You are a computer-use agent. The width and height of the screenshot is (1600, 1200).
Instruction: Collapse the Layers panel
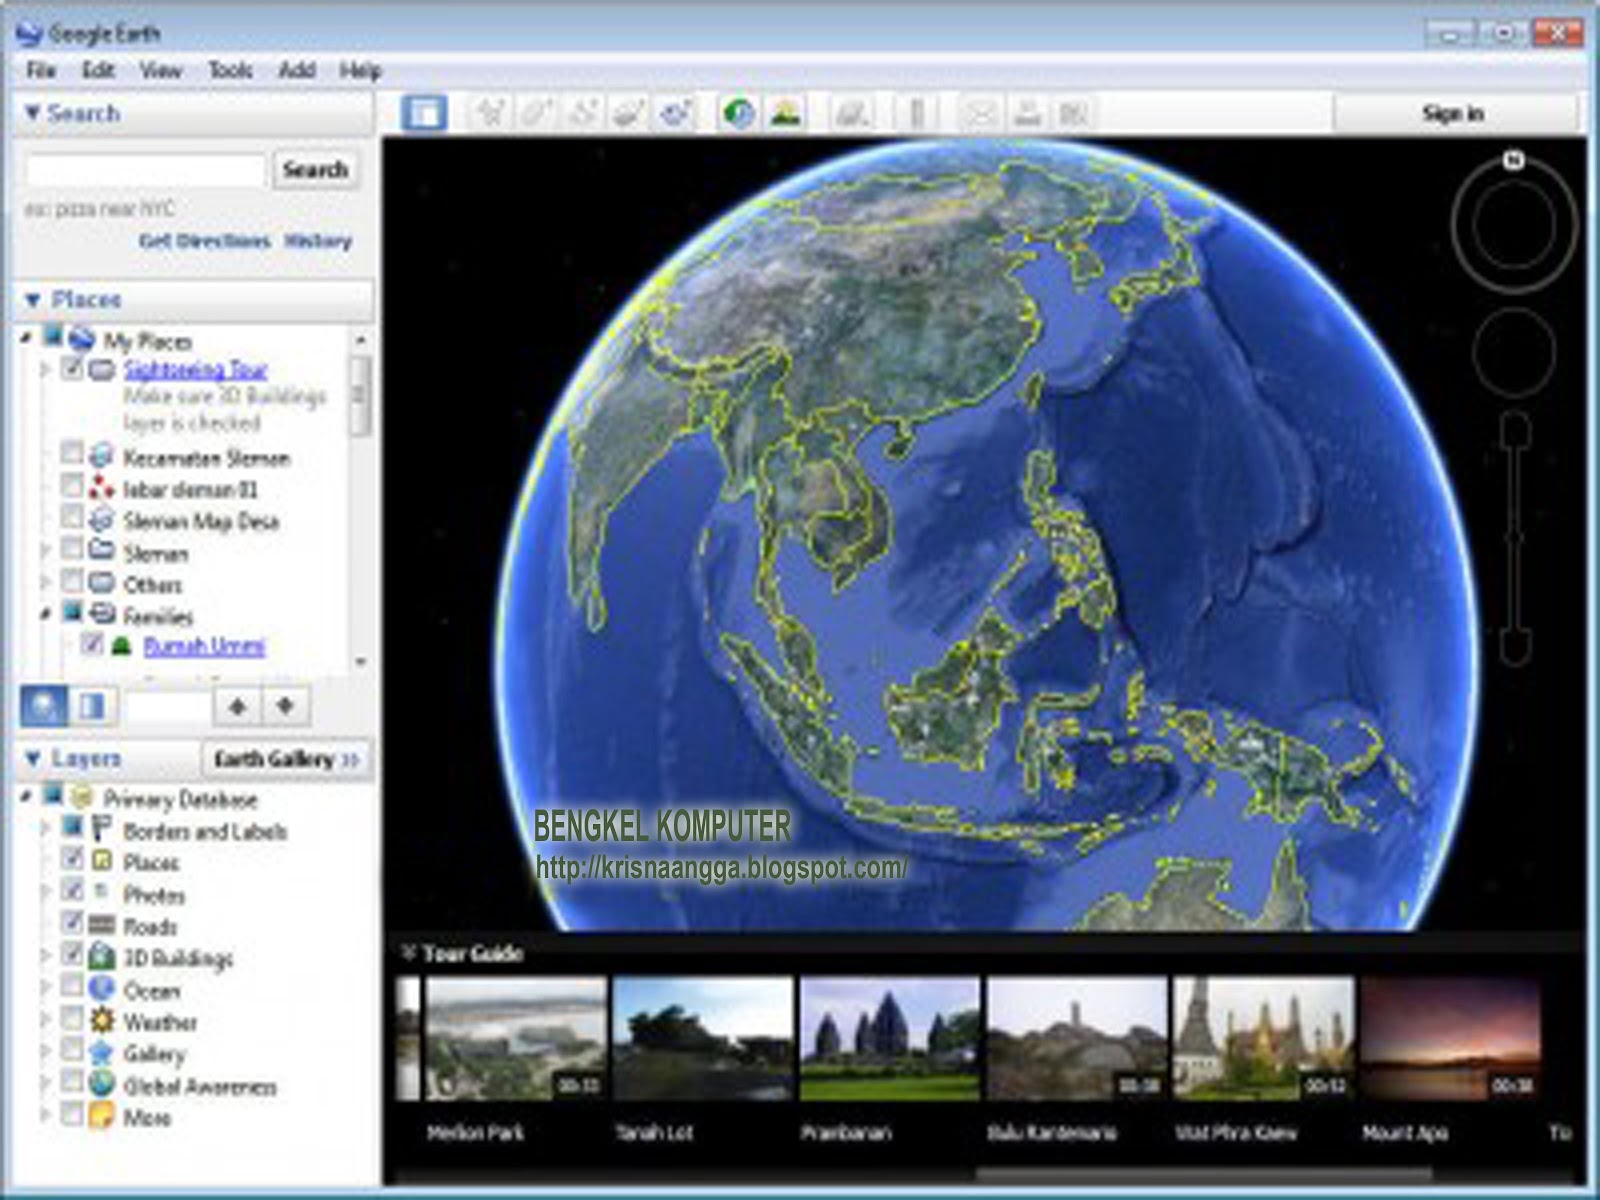[x=33, y=759]
